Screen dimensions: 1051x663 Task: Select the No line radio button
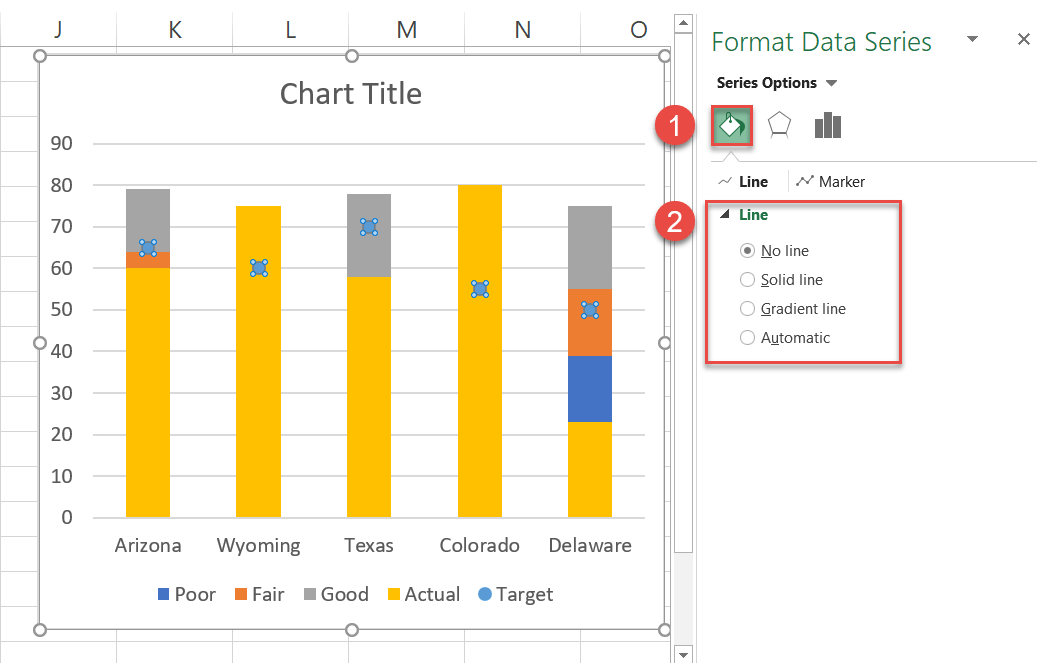747,250
